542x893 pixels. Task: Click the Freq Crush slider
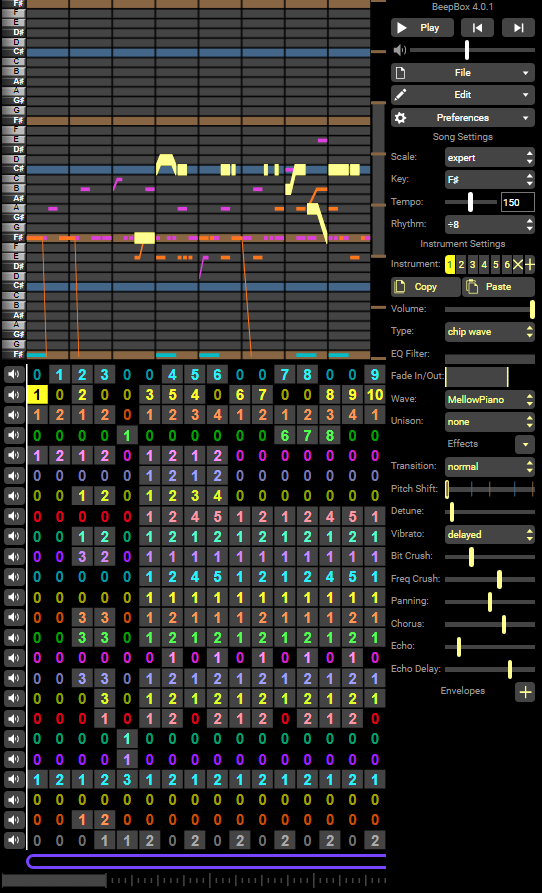tap(490, 579)
